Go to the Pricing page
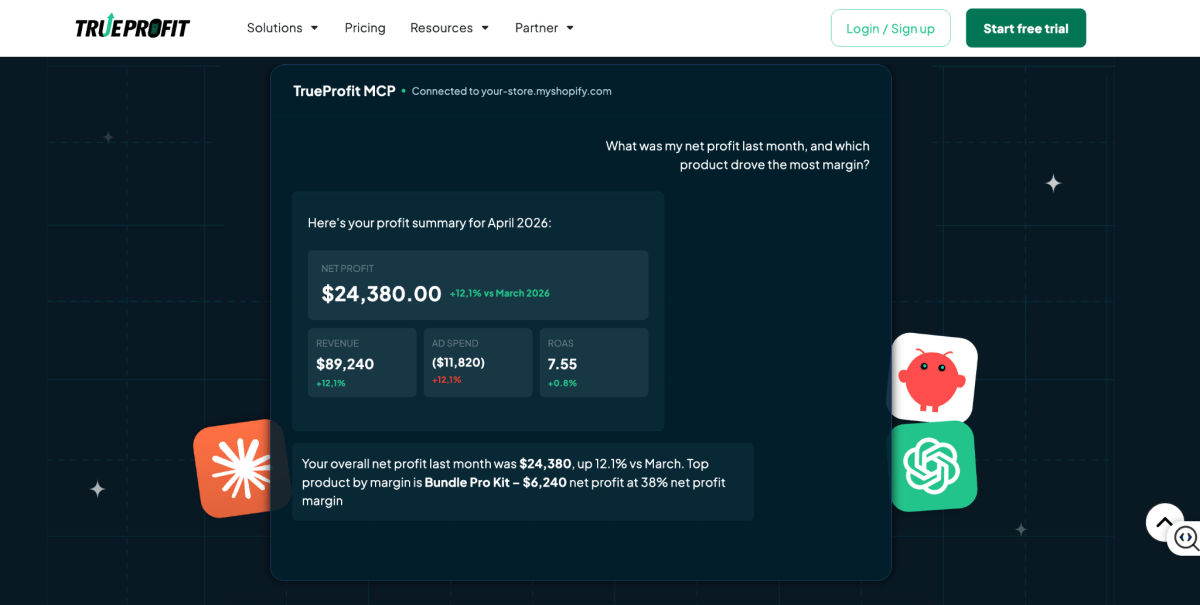This screenshot has width=1200, height=605. click(365, 28)
